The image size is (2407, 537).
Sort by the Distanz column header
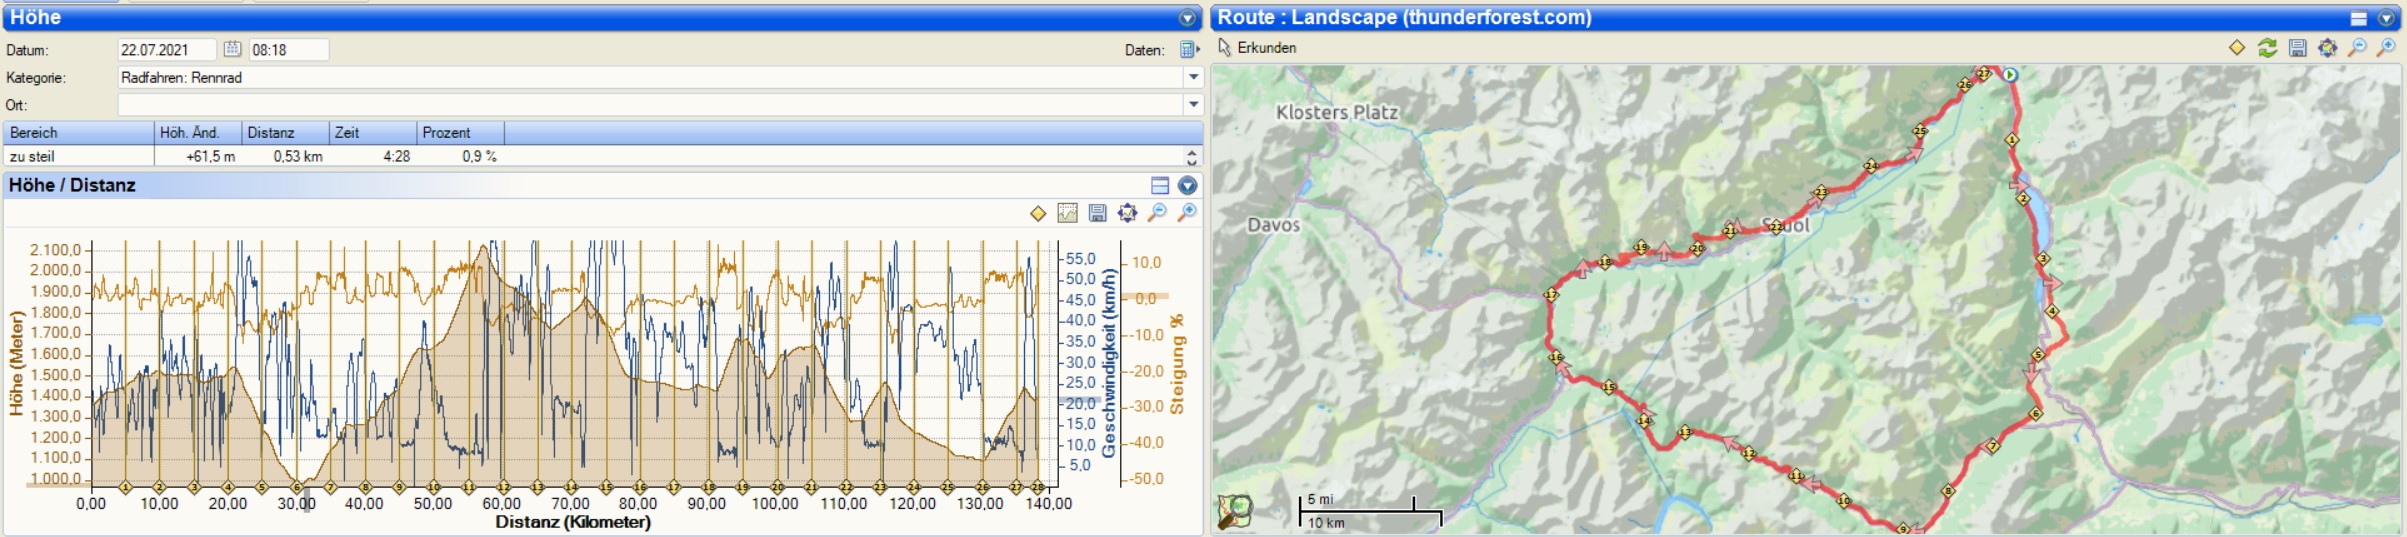pyautogui.click(x=285, y=132)
